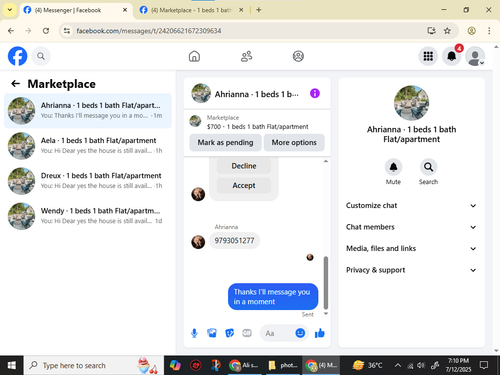The height and width of the screenshot is (375, 500).
Task: Expand Media, files and links section
Action: [411, 248]
